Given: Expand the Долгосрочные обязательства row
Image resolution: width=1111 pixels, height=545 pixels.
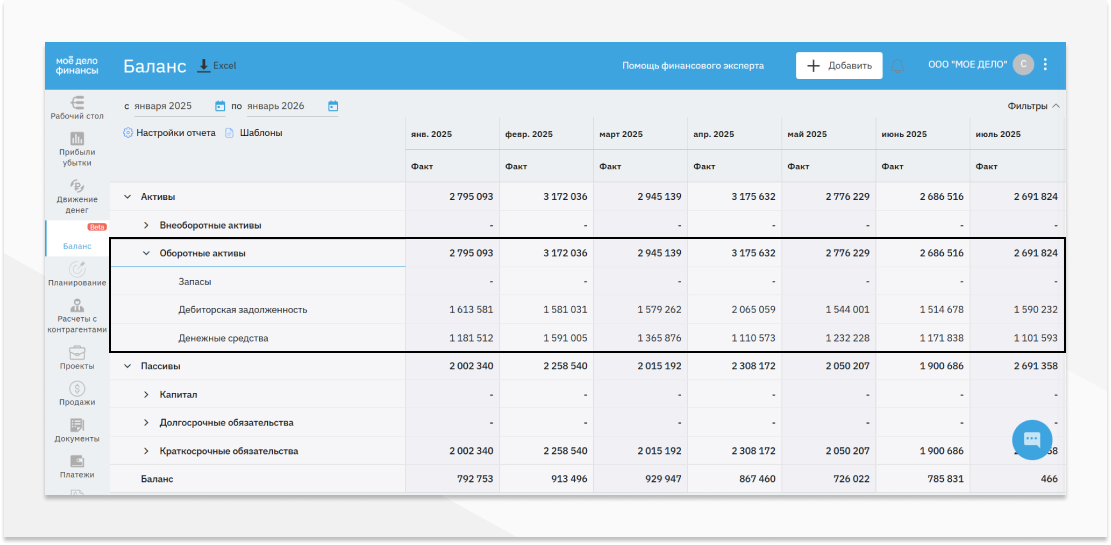Looking at the screenshot, I should 147,423.
